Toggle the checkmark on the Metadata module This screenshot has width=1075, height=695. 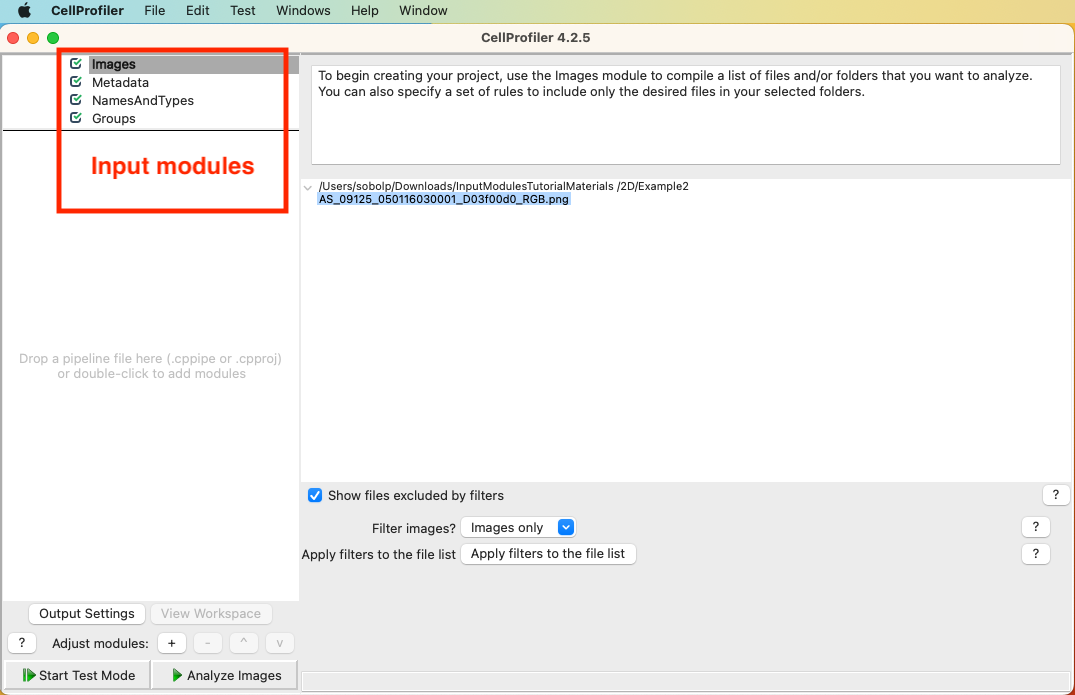tap(74, 82)
